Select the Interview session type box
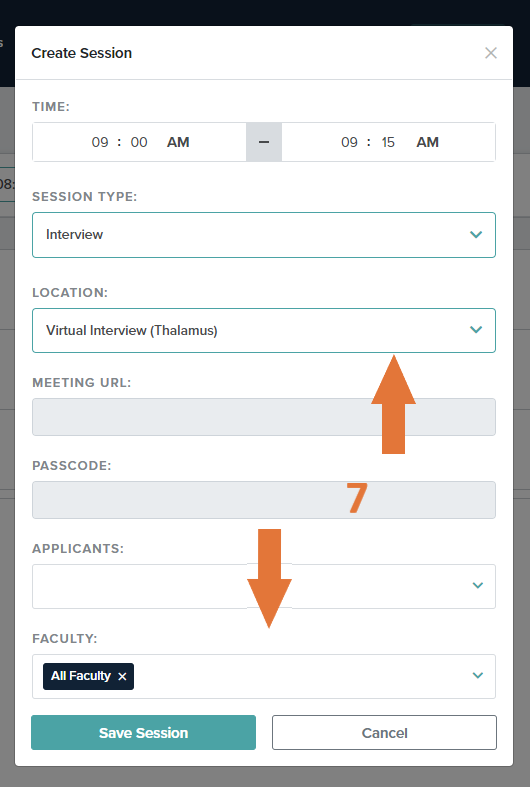Image resolution: width=530 pixels, height=787 pixels. tap(264, 235)
